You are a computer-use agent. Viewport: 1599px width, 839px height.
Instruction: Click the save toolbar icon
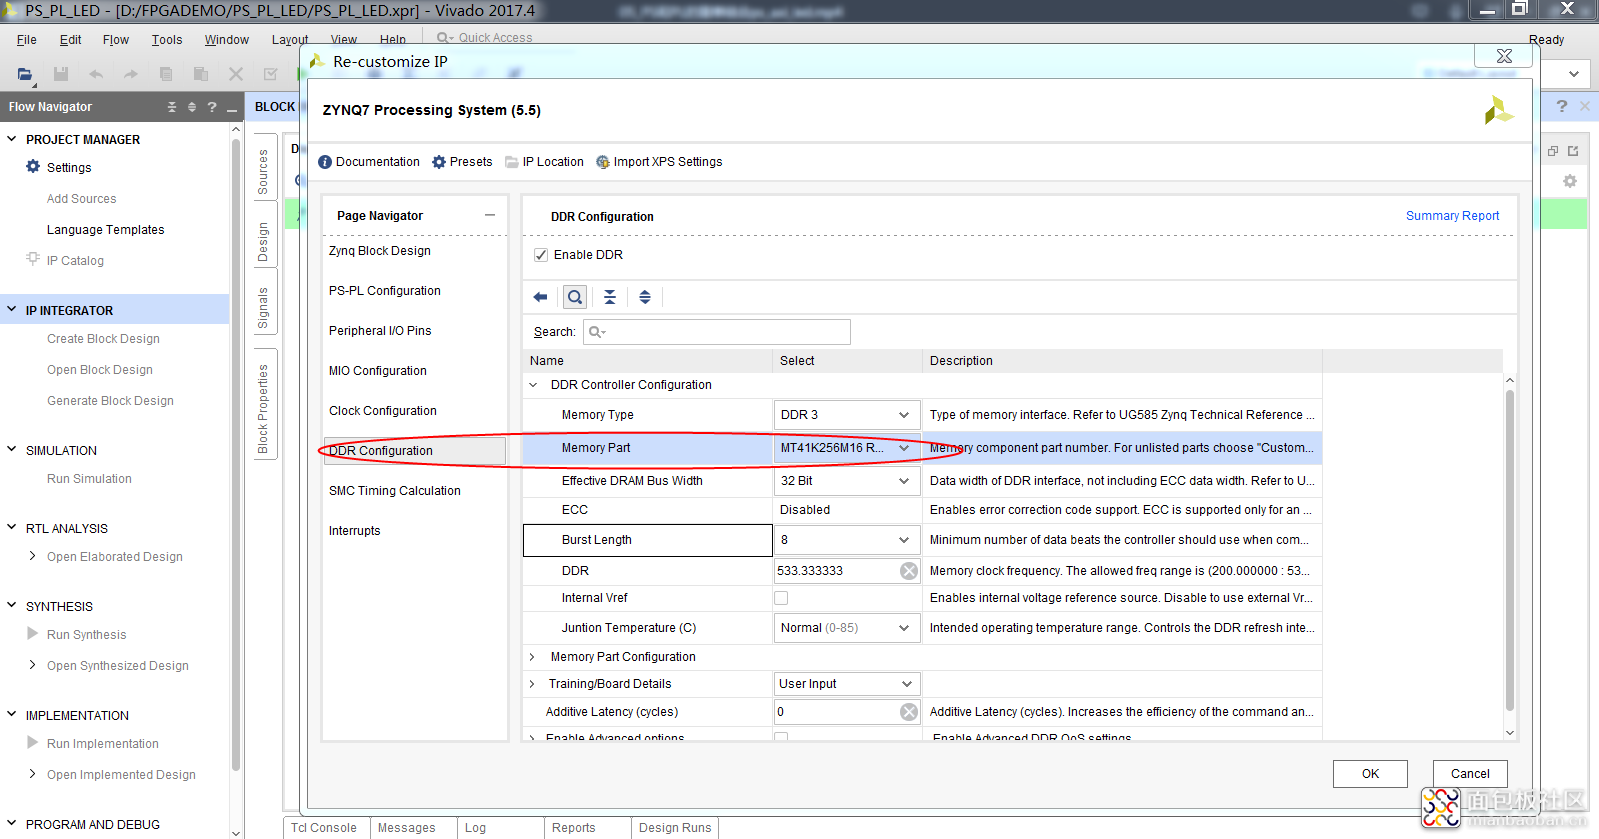click(61, 74)
